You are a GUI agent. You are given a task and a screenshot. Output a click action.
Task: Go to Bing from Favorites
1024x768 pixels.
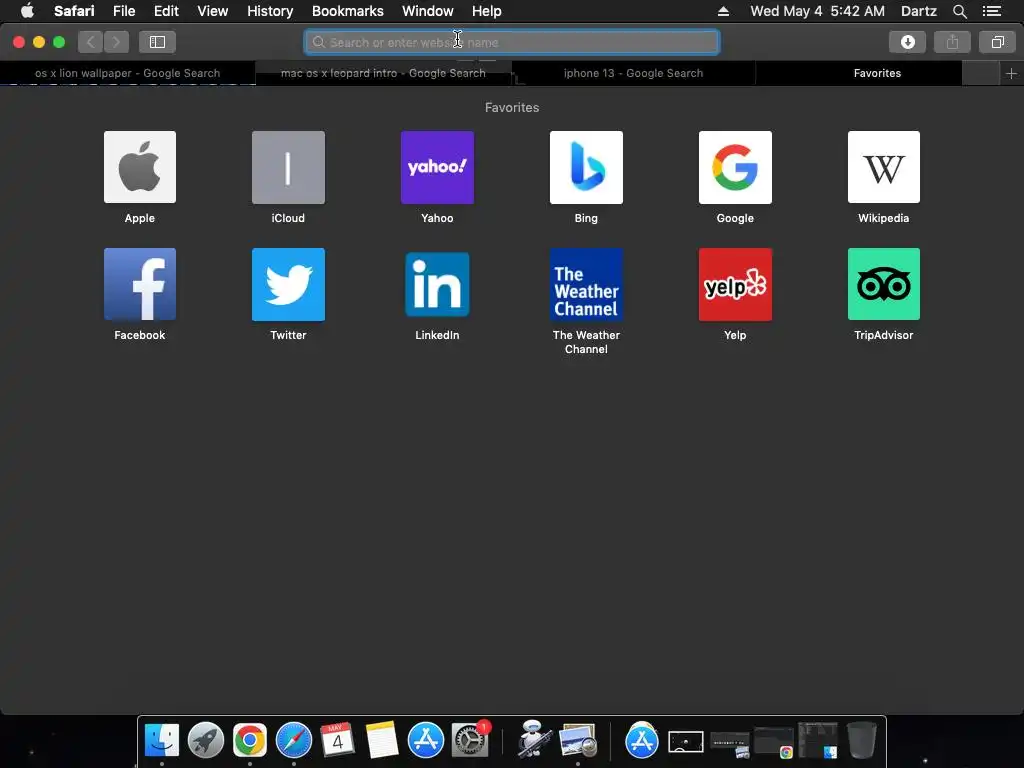tap(586, 167)
